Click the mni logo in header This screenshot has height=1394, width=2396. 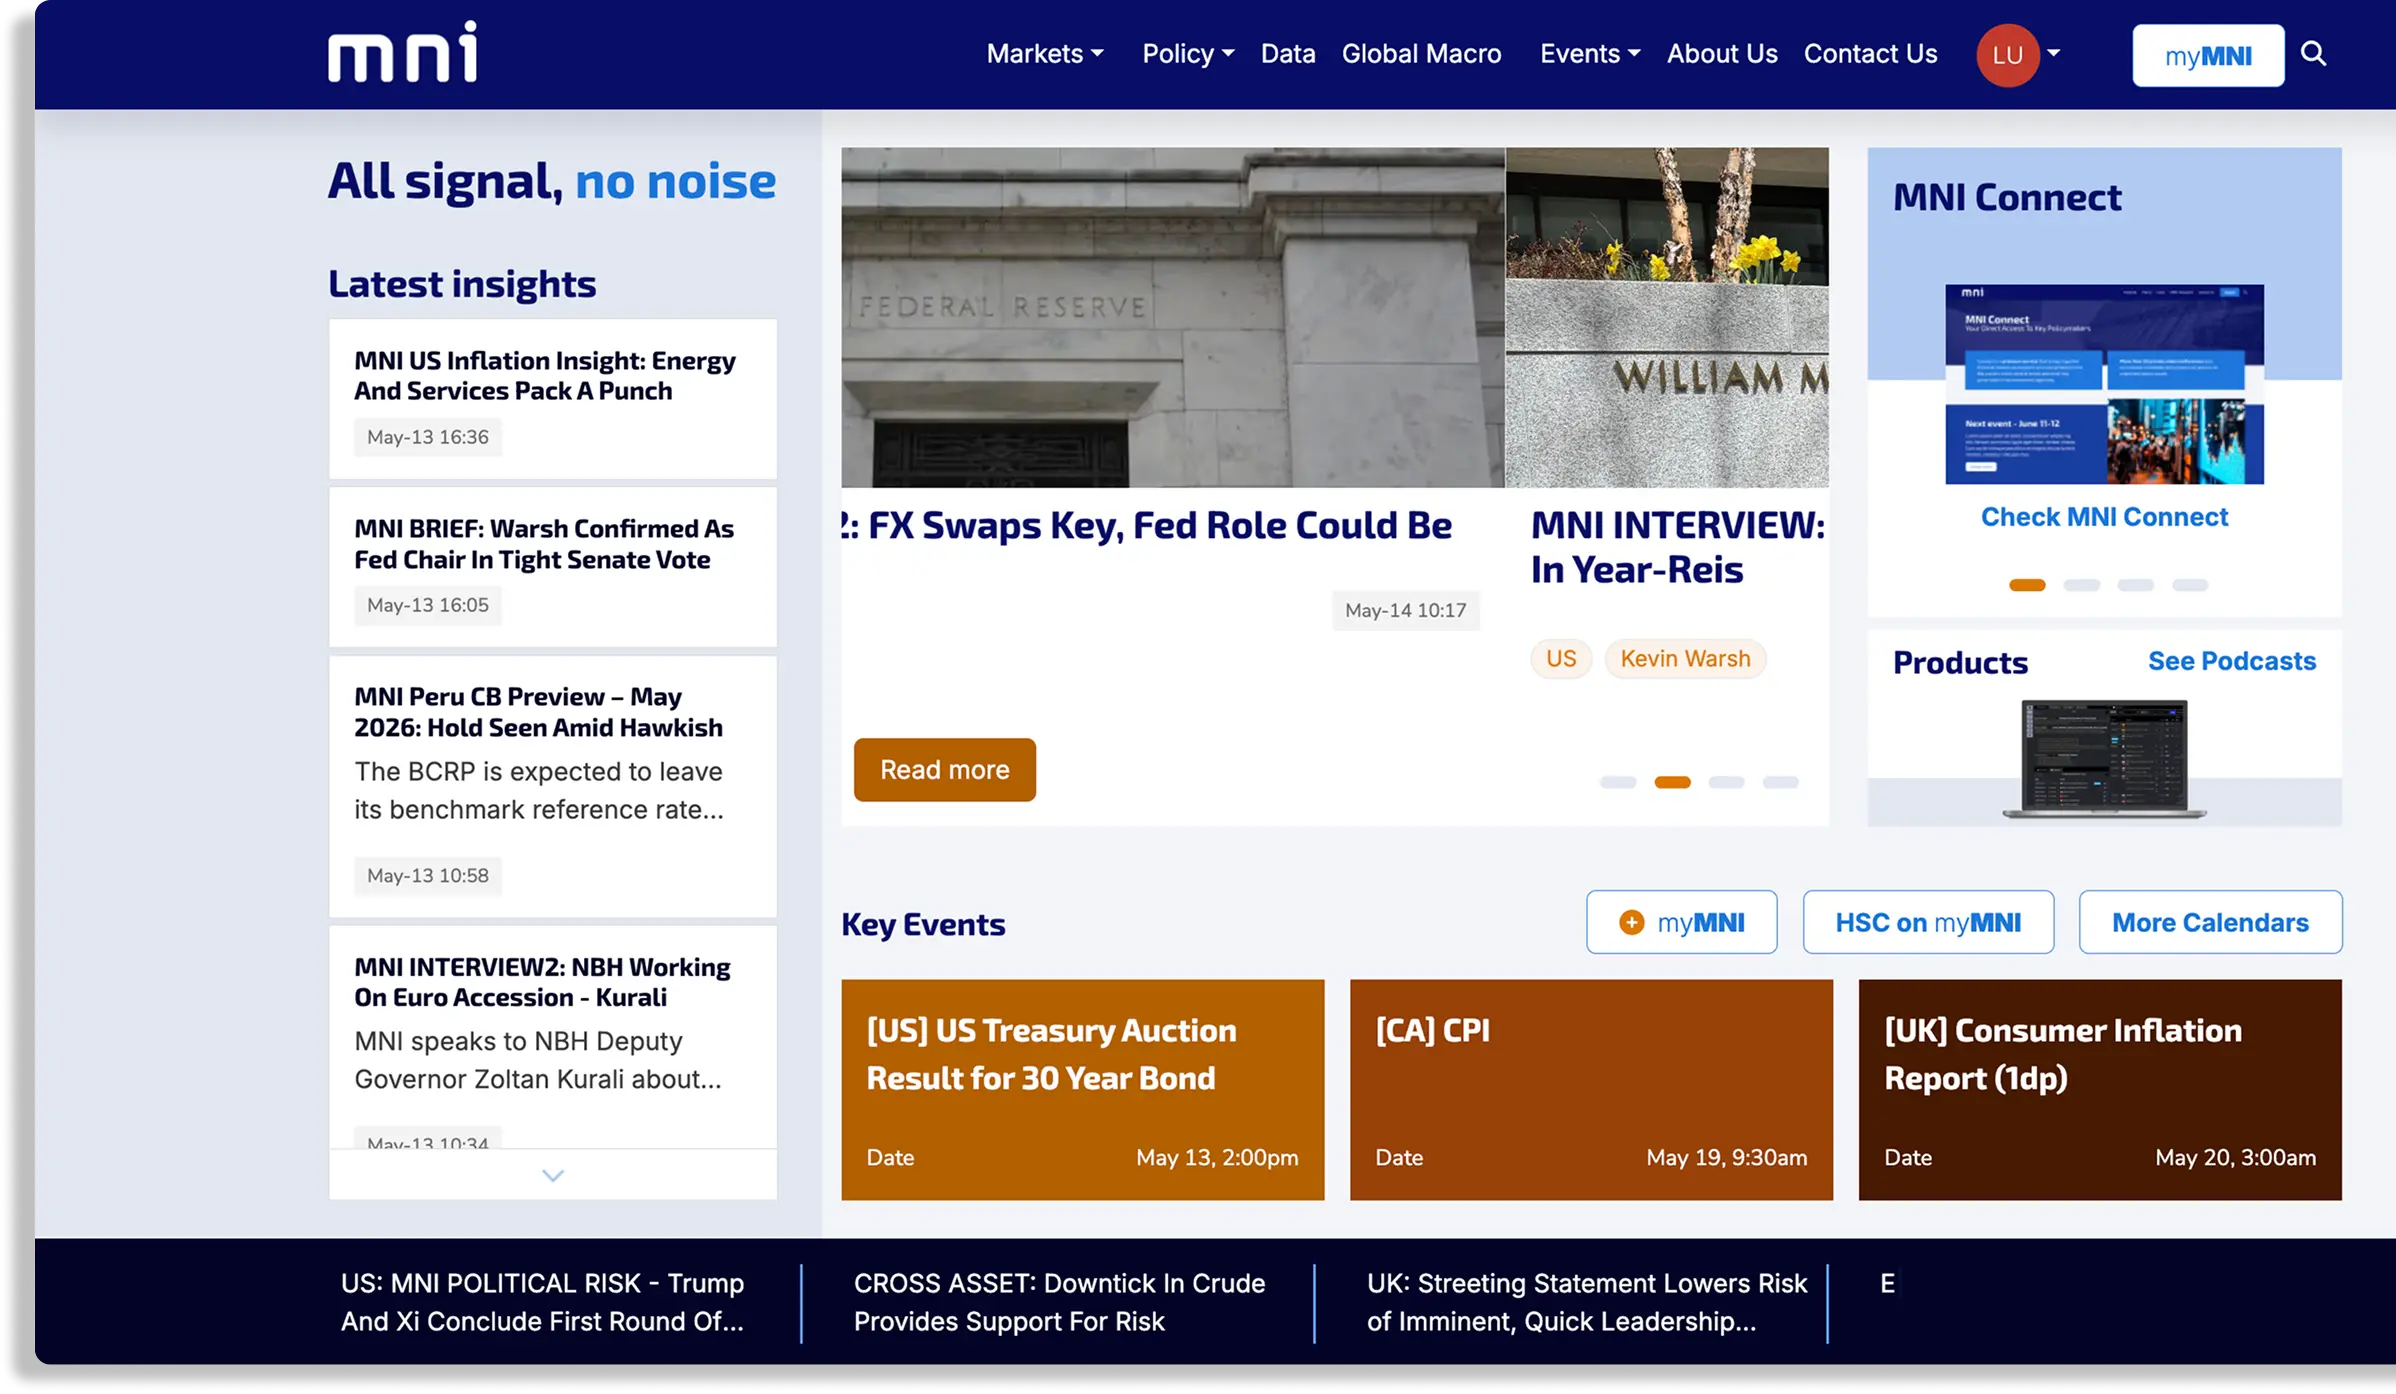(402, 52)
